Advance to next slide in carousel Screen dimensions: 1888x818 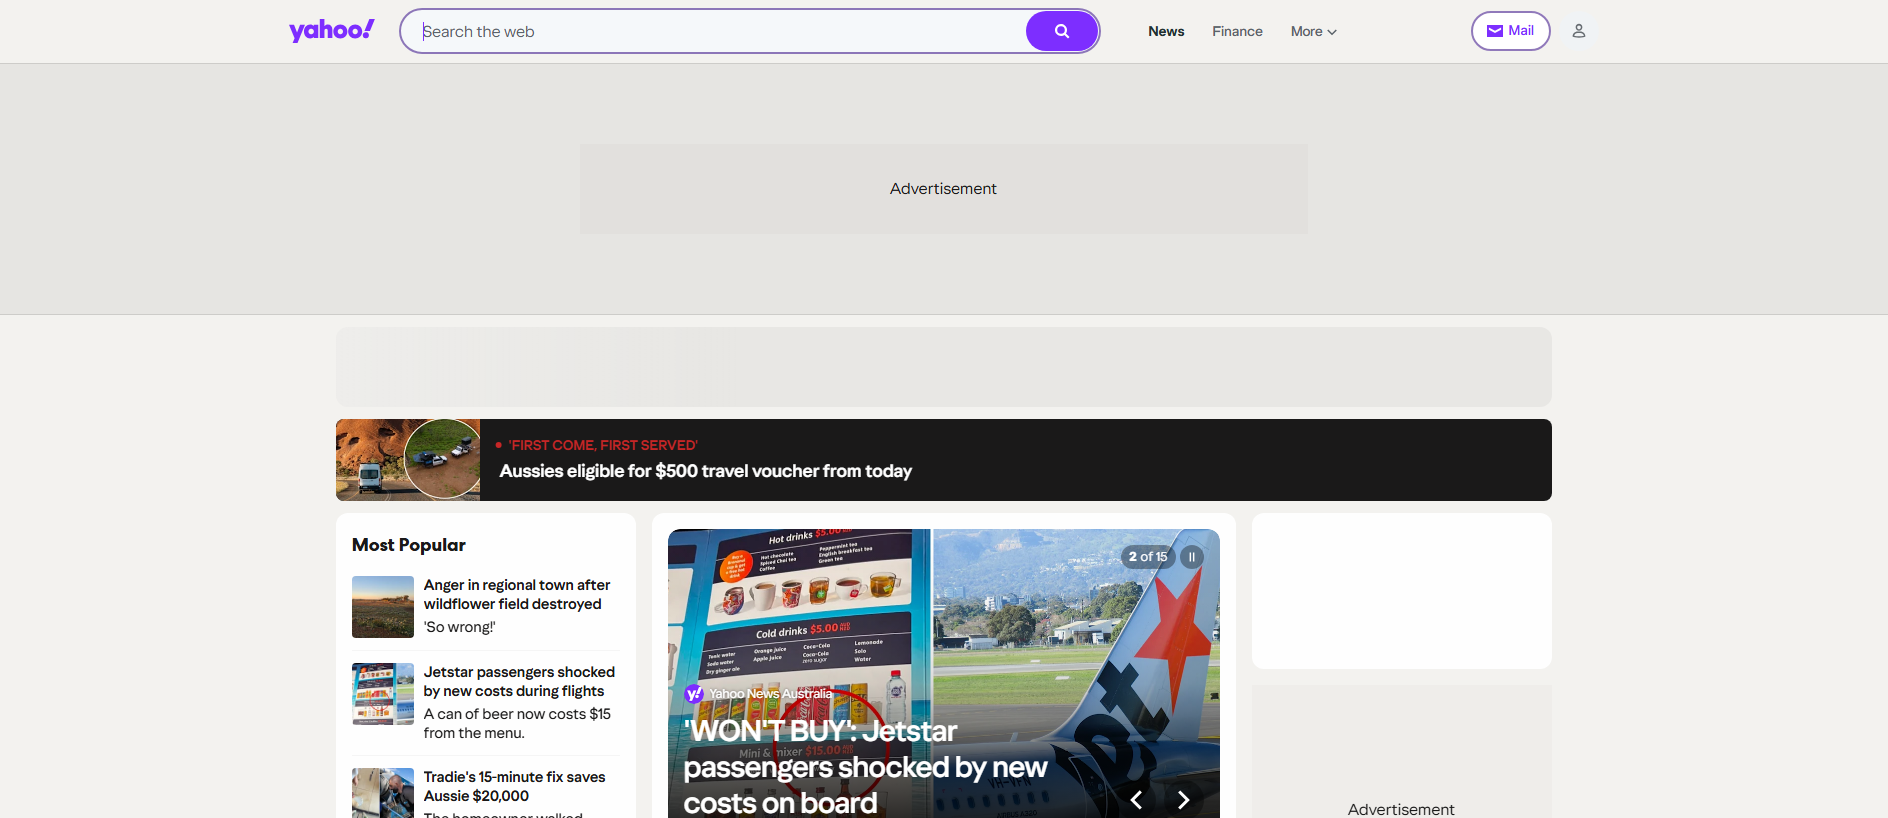click(x=1184, y=800)
